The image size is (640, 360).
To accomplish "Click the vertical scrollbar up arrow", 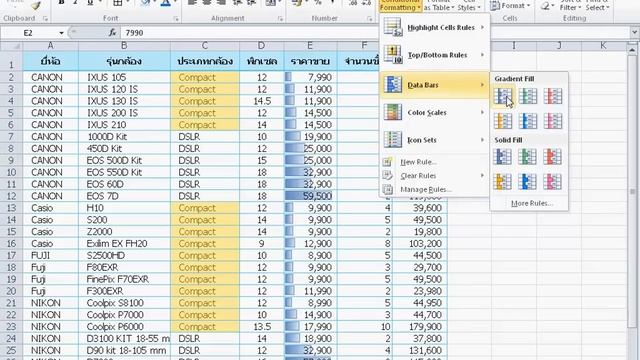I will click(x=633, y=49).
